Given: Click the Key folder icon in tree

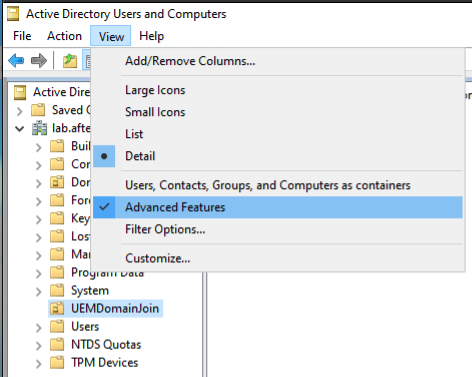Looking at the screenshot, I should [57, 218].
